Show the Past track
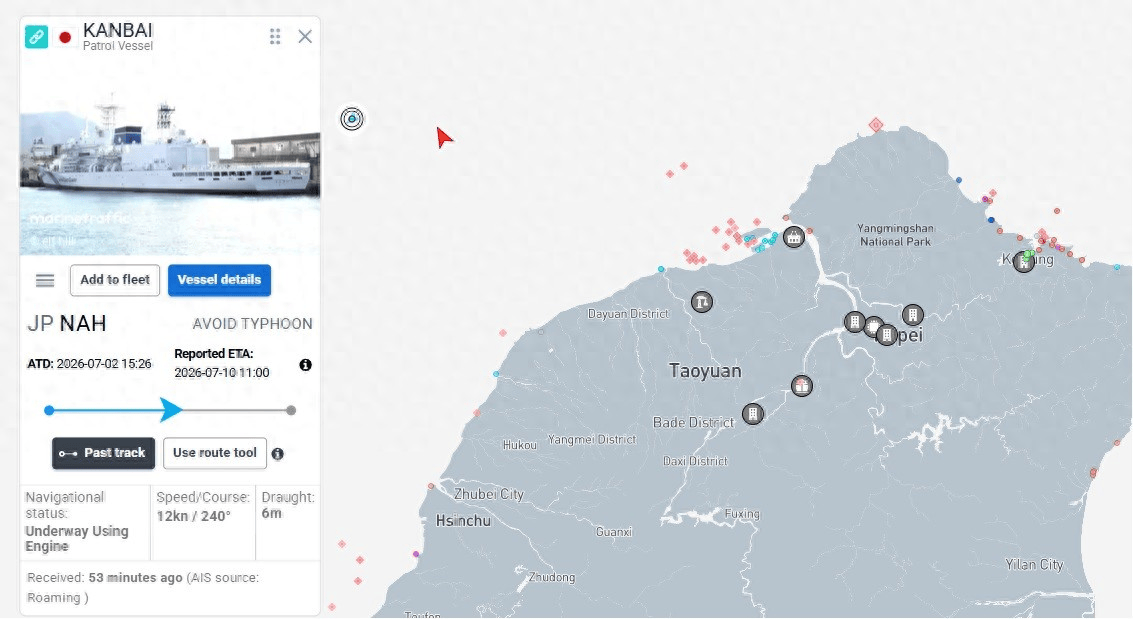The height and width of the screenshot is (619, 1133). (103, 454)
